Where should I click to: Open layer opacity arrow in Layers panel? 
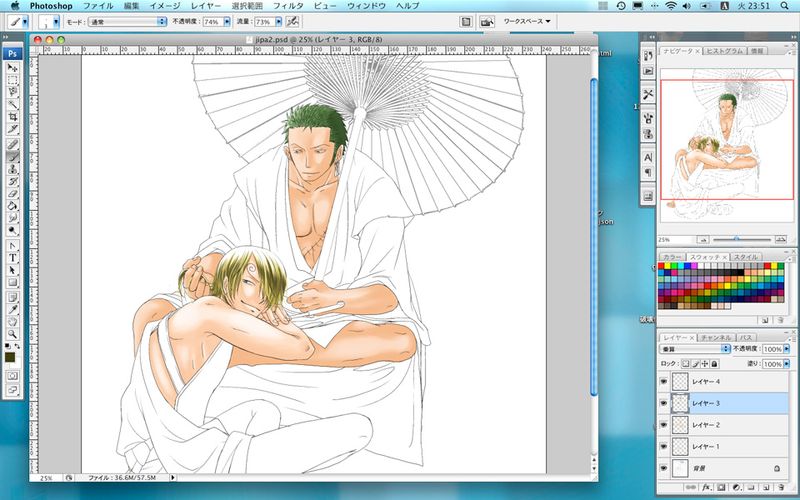(787, 349)
